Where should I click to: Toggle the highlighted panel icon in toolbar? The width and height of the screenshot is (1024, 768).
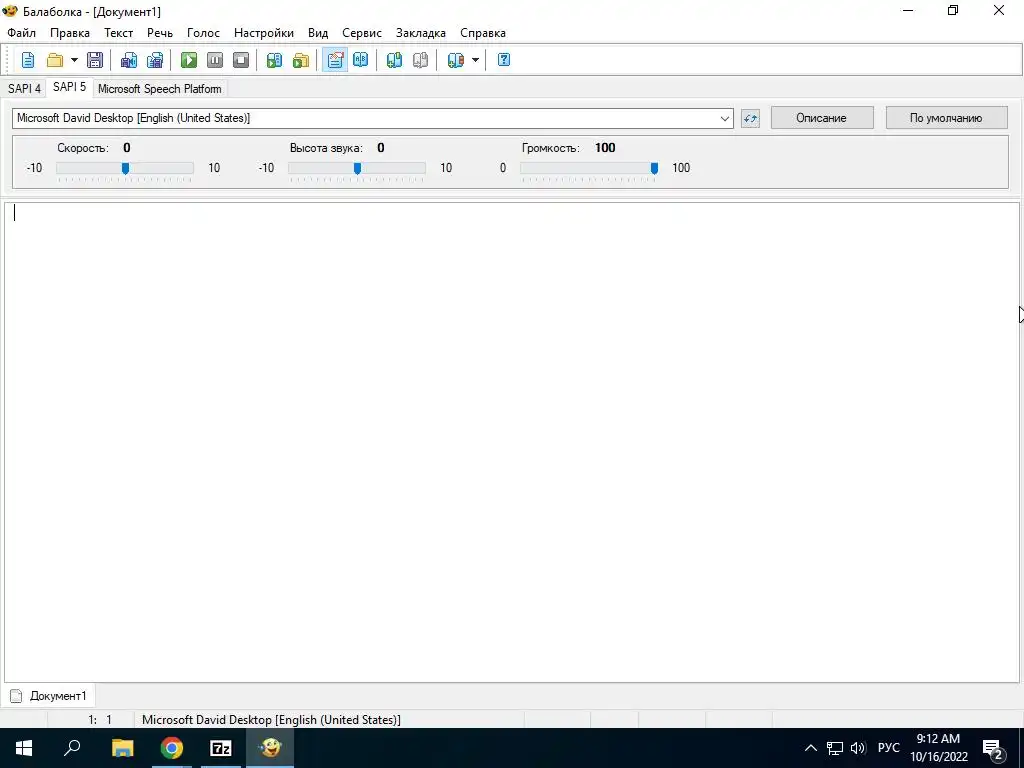(335, 60)
